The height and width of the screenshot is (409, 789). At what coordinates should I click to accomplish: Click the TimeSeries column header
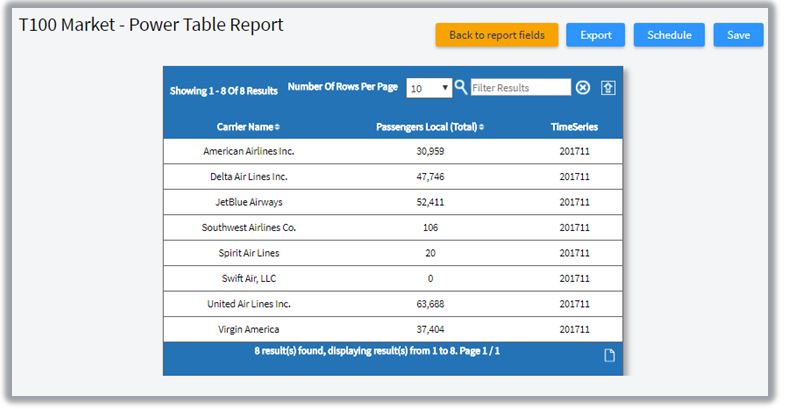(574, 127)
